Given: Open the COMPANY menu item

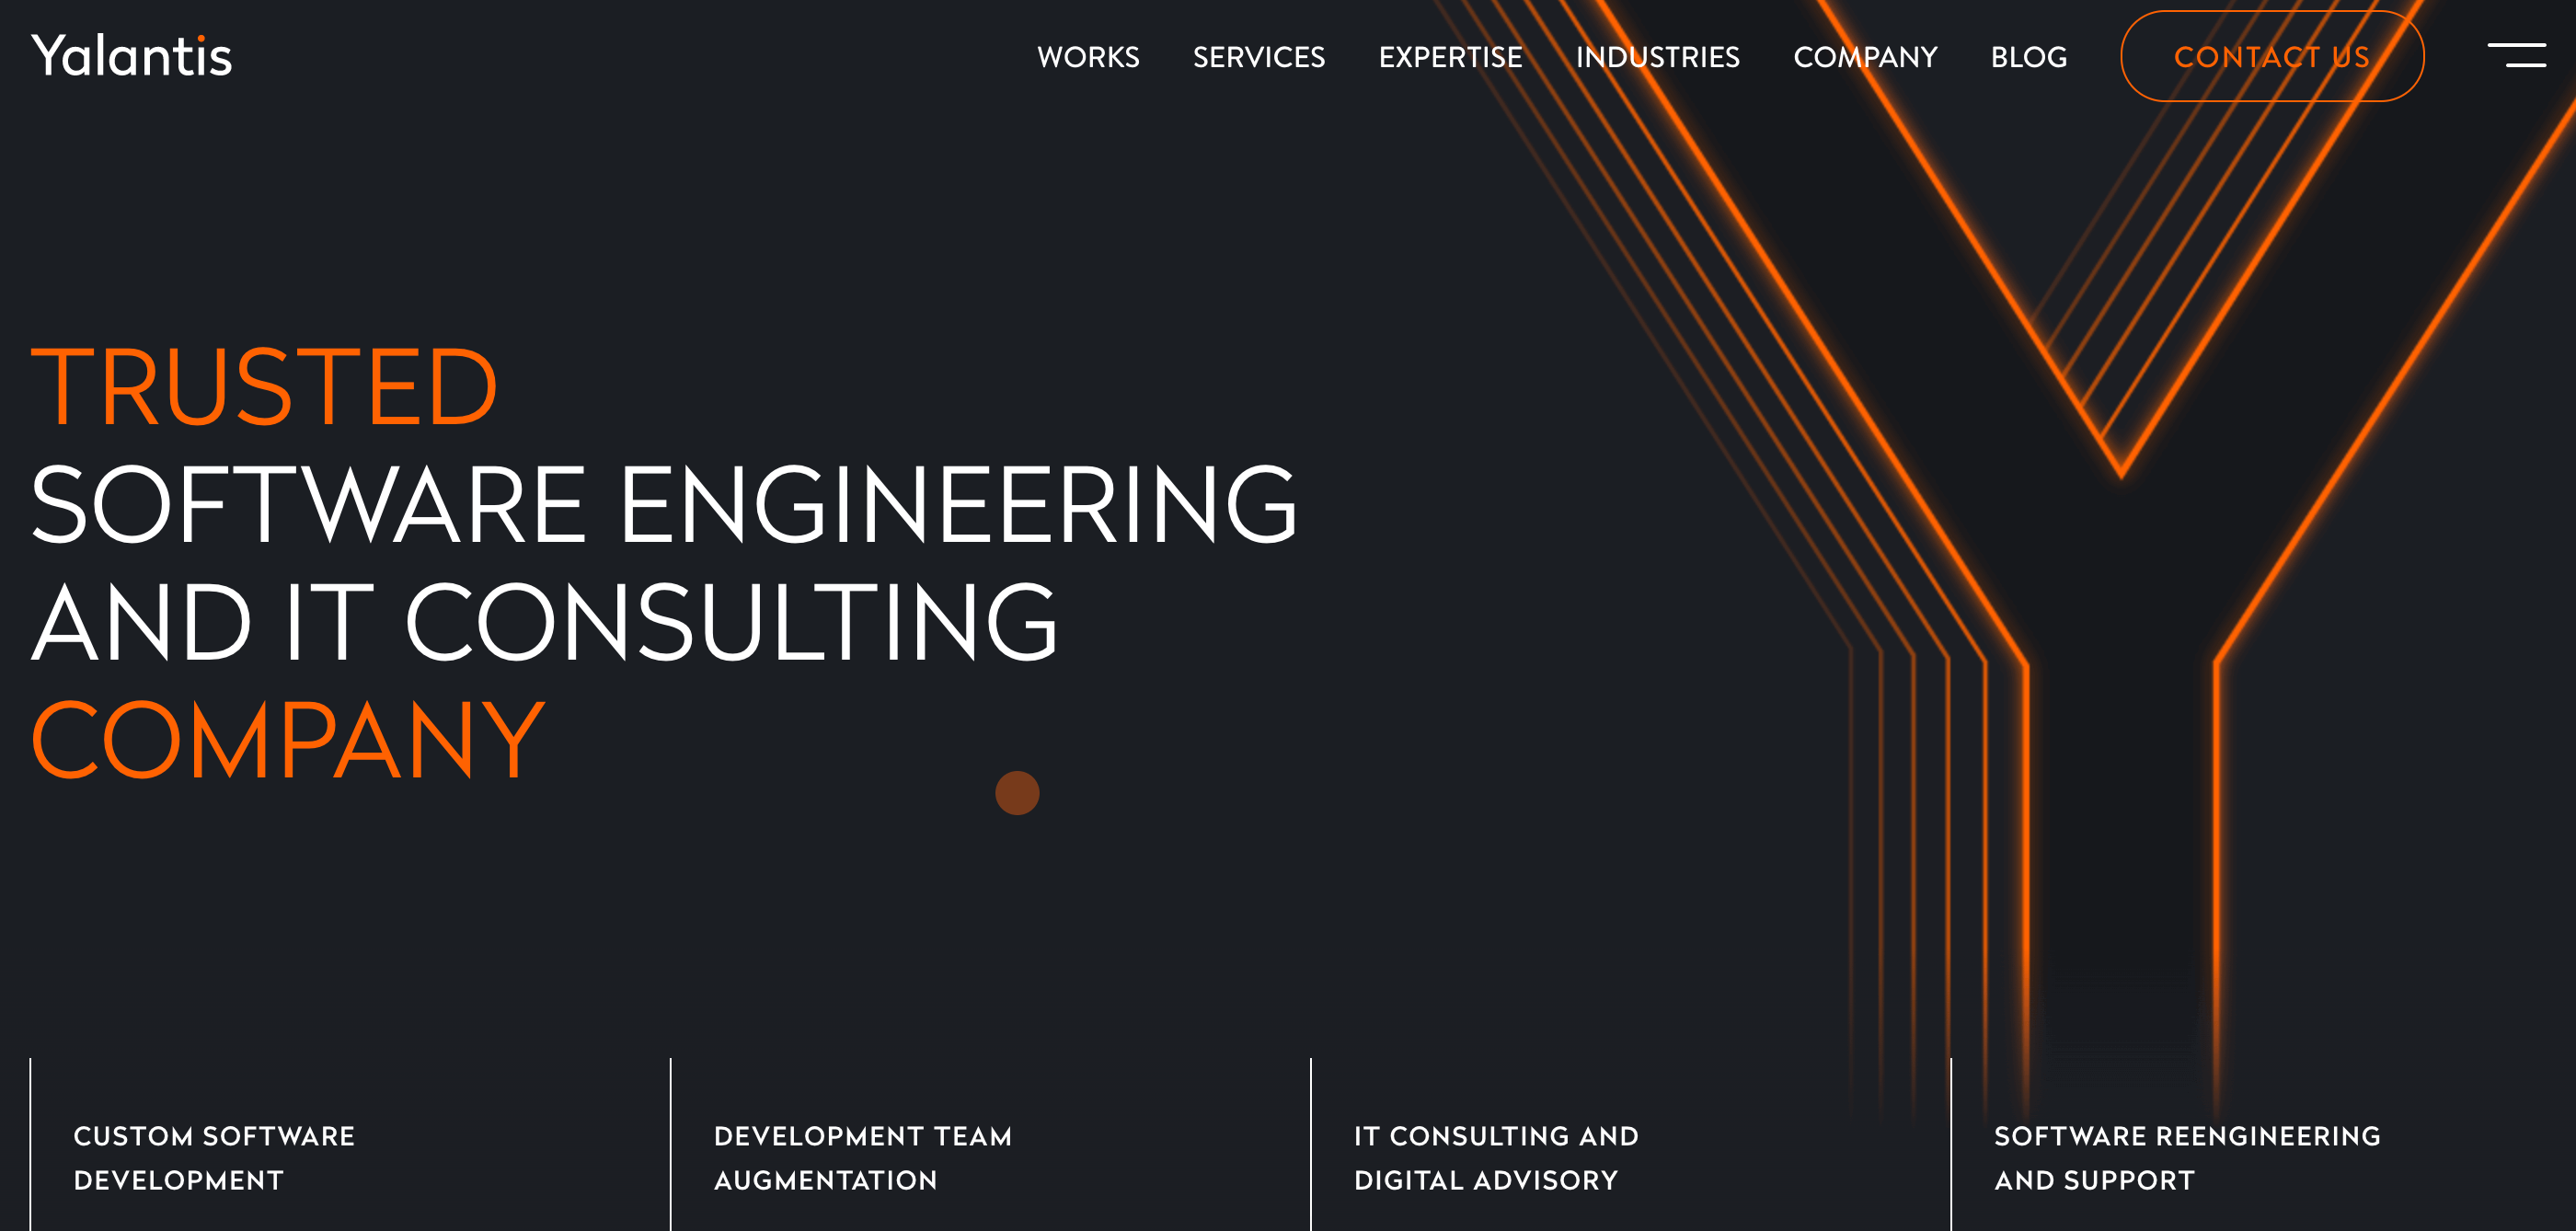Looking at the screenshot, I should click(x=1865, y=58).
